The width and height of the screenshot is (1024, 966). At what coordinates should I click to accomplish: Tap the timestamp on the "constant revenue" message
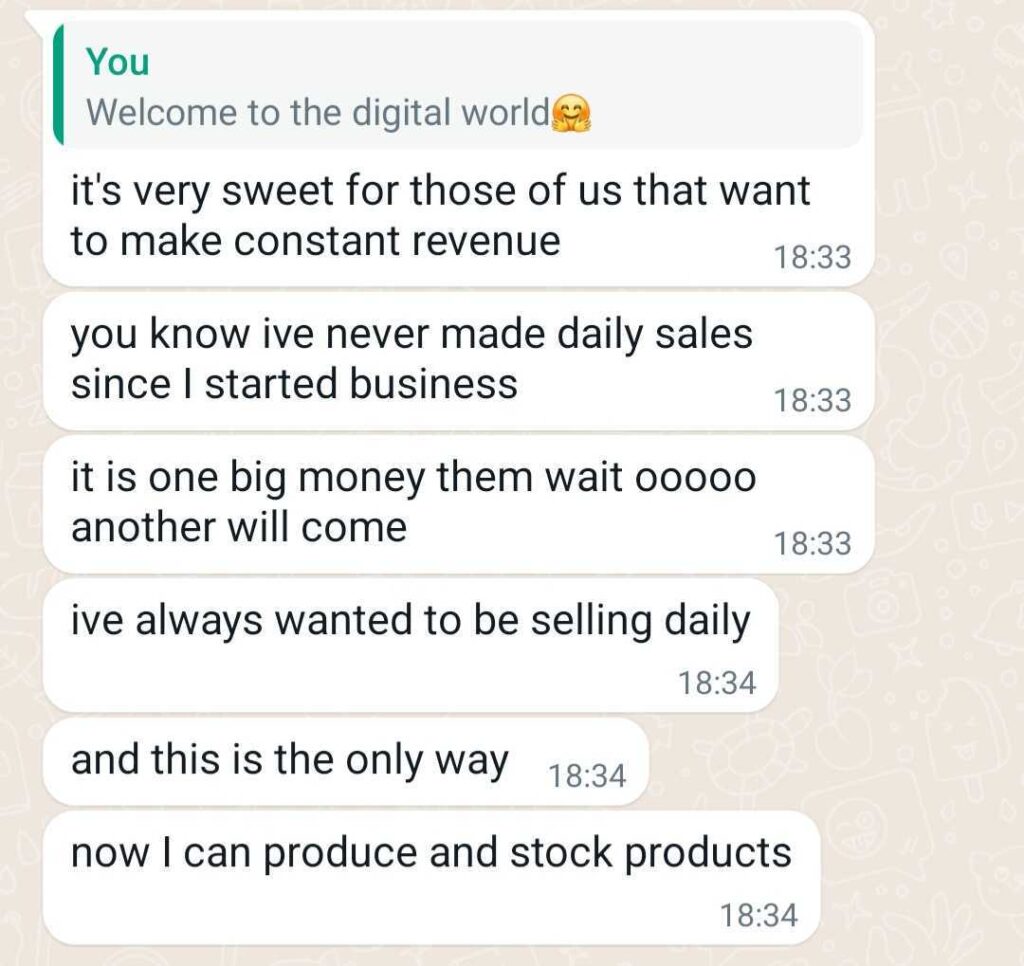pyautogui.click(x=812, y=258)
